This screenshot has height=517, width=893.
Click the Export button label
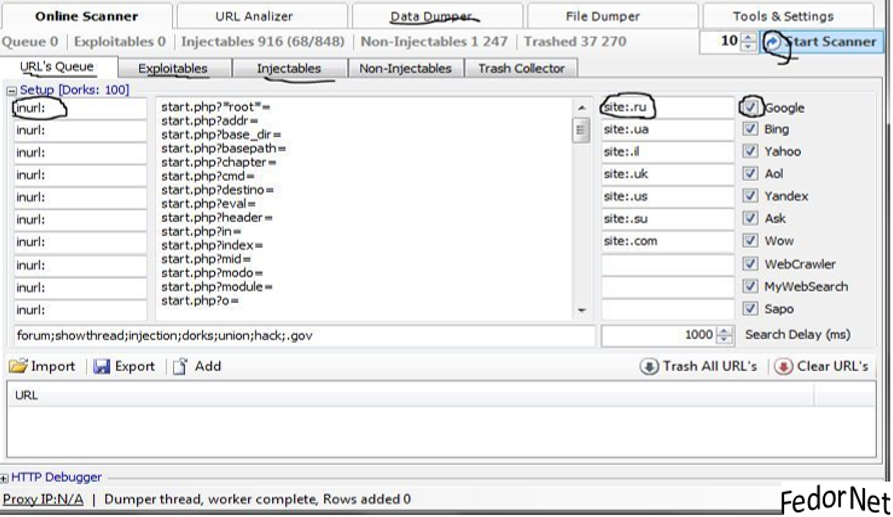point(134,366)
